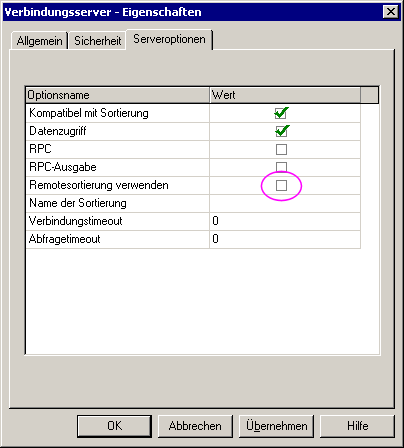Viewport: 404px width, 448px height.
Task: Click the OK button
Action: (x=114, y=426)
